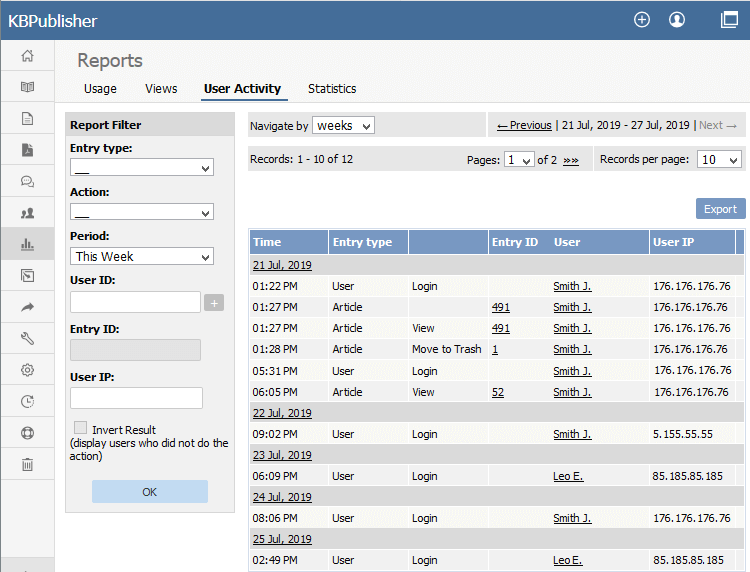Expand the Entry type dropdown

142,167
